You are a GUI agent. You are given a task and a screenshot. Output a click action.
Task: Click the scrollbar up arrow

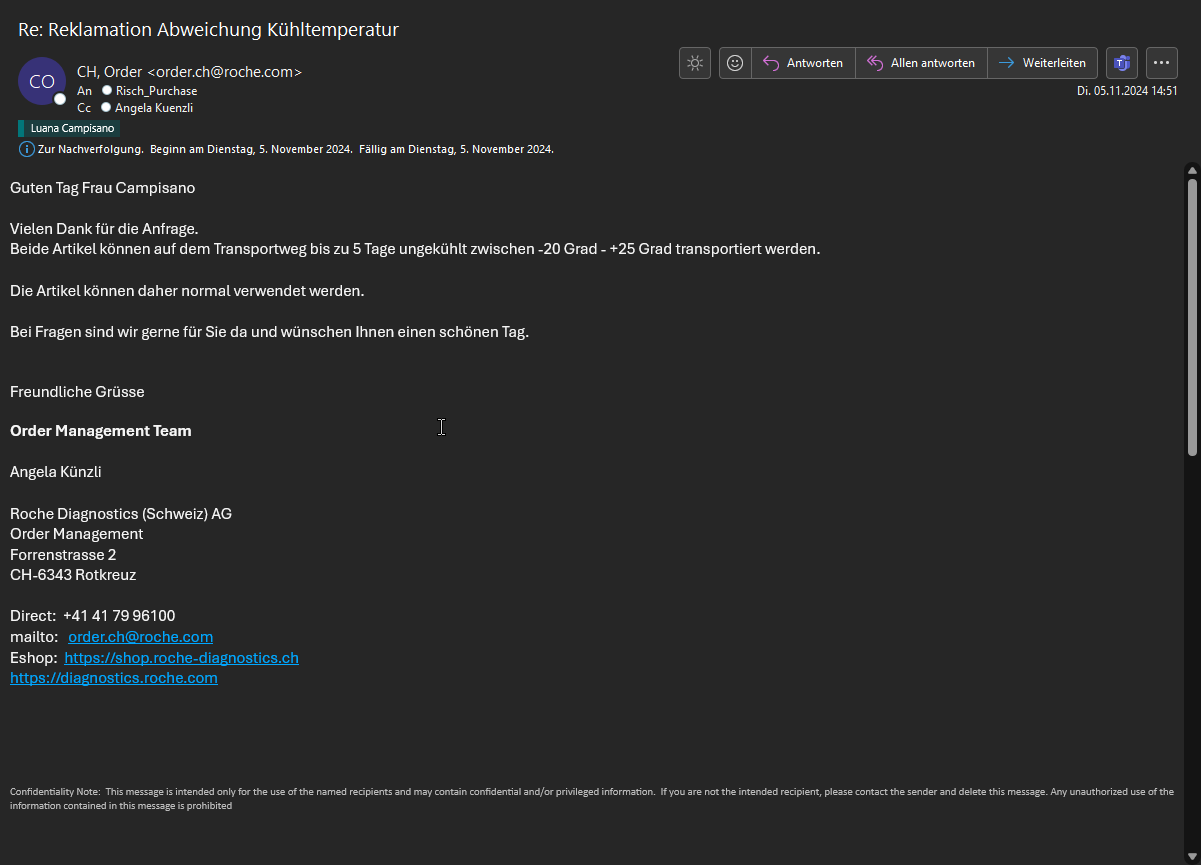[x=1191, y=170]
